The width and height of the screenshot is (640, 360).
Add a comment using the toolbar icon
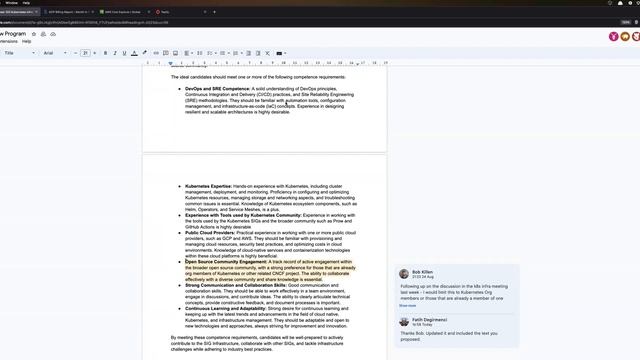(166, 53)
